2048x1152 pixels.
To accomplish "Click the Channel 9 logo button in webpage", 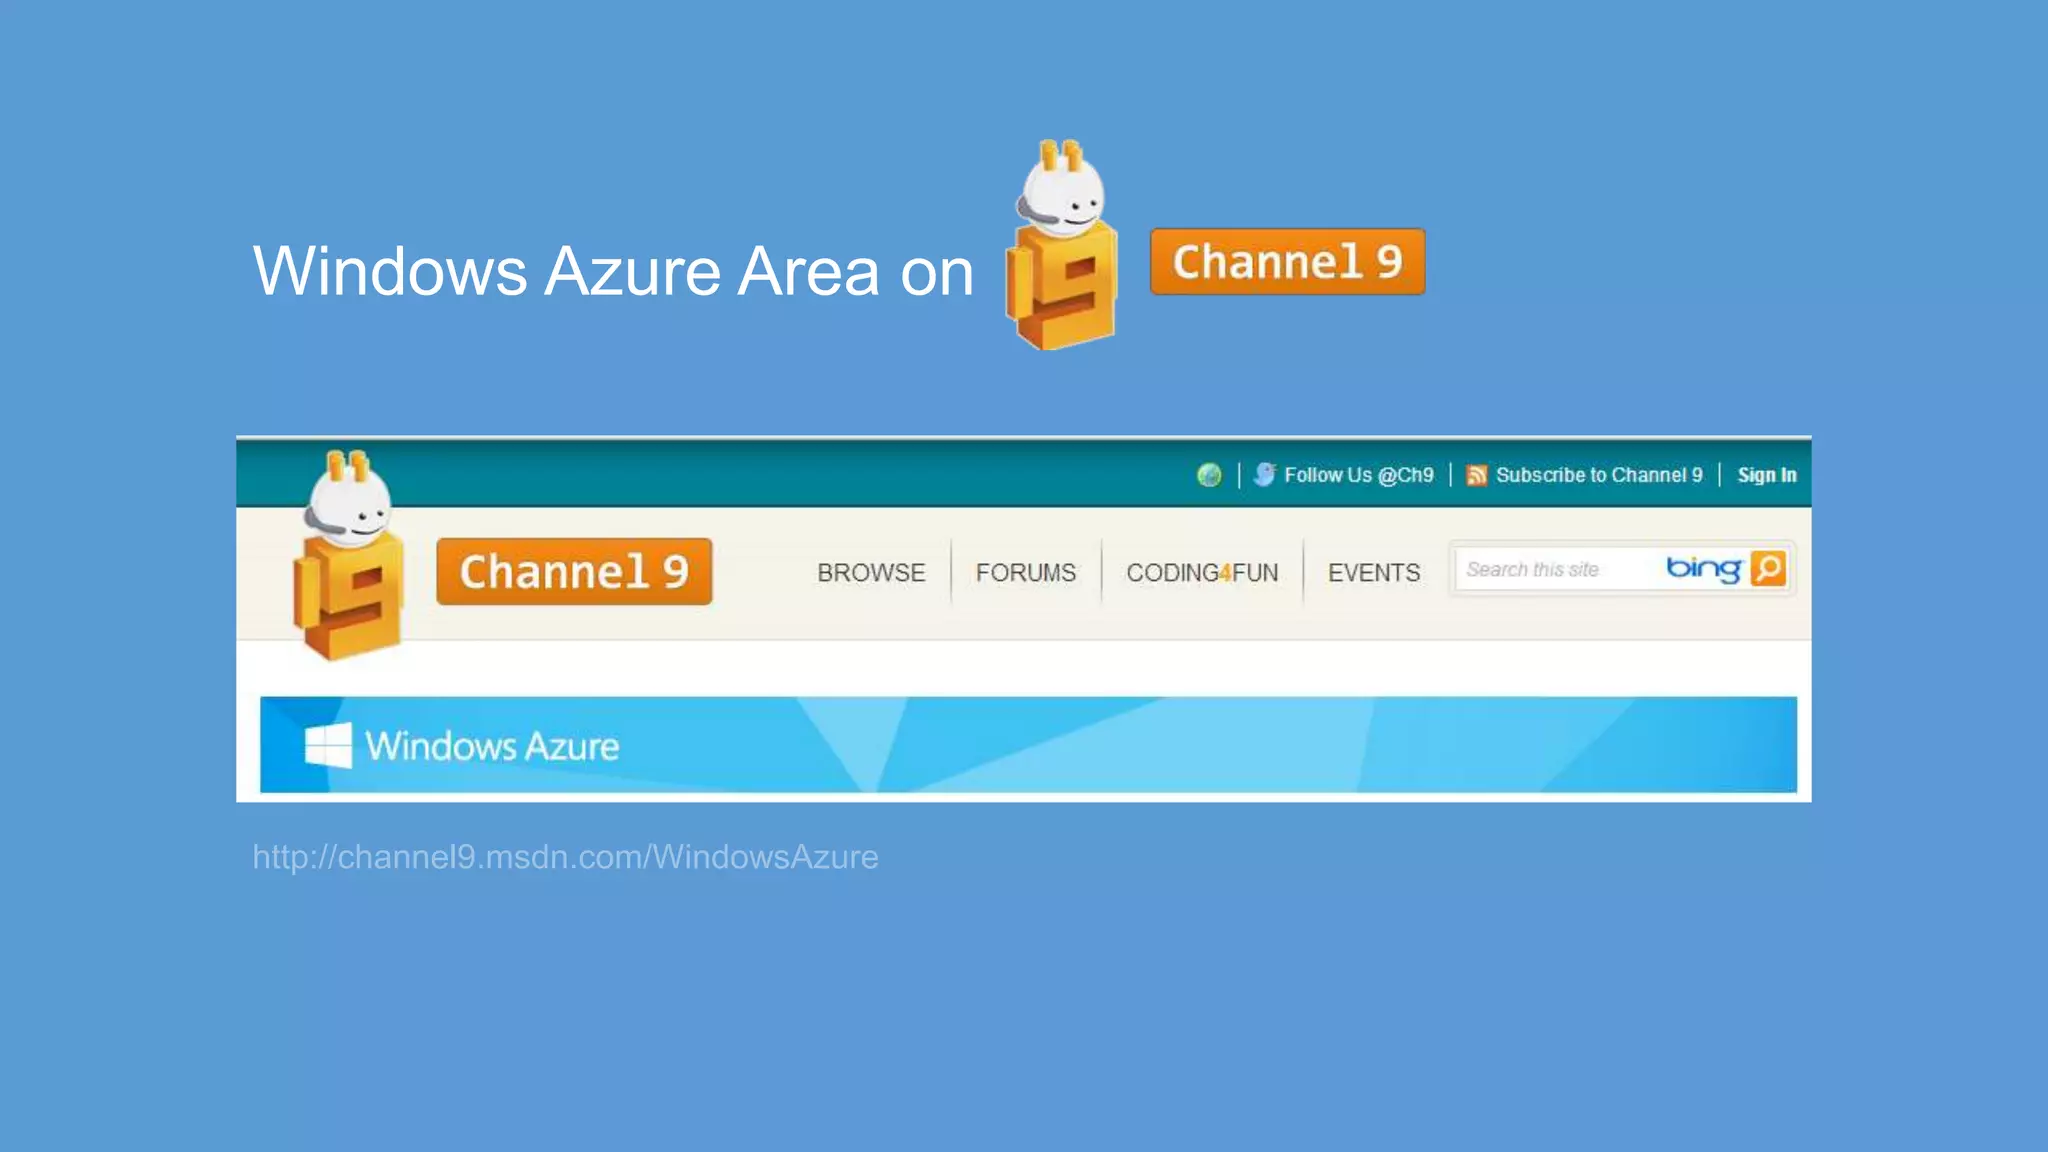I will (x=574, y=571).
